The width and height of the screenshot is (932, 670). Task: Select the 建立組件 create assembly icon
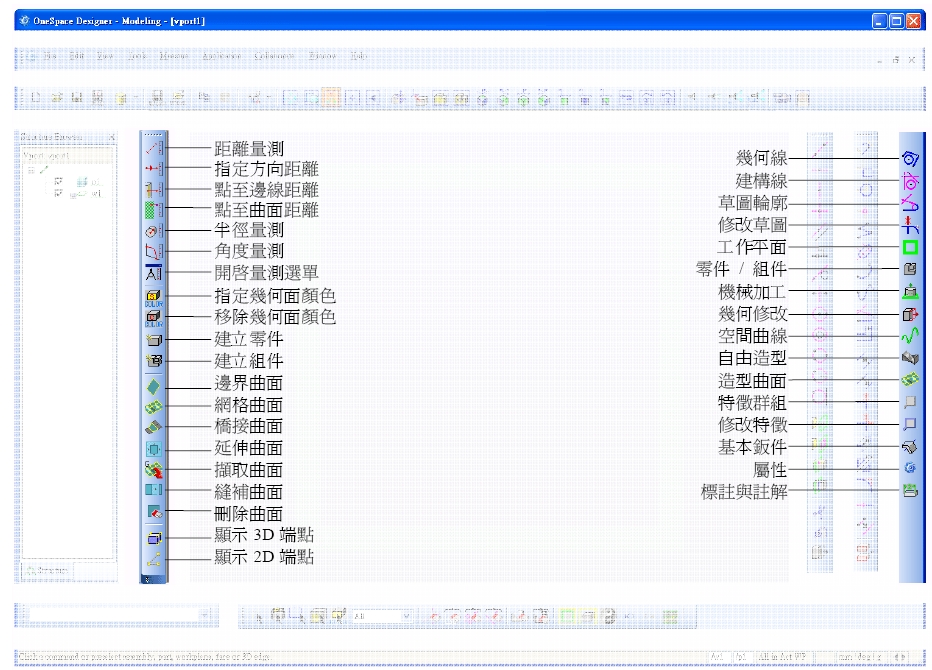[154, 360]
